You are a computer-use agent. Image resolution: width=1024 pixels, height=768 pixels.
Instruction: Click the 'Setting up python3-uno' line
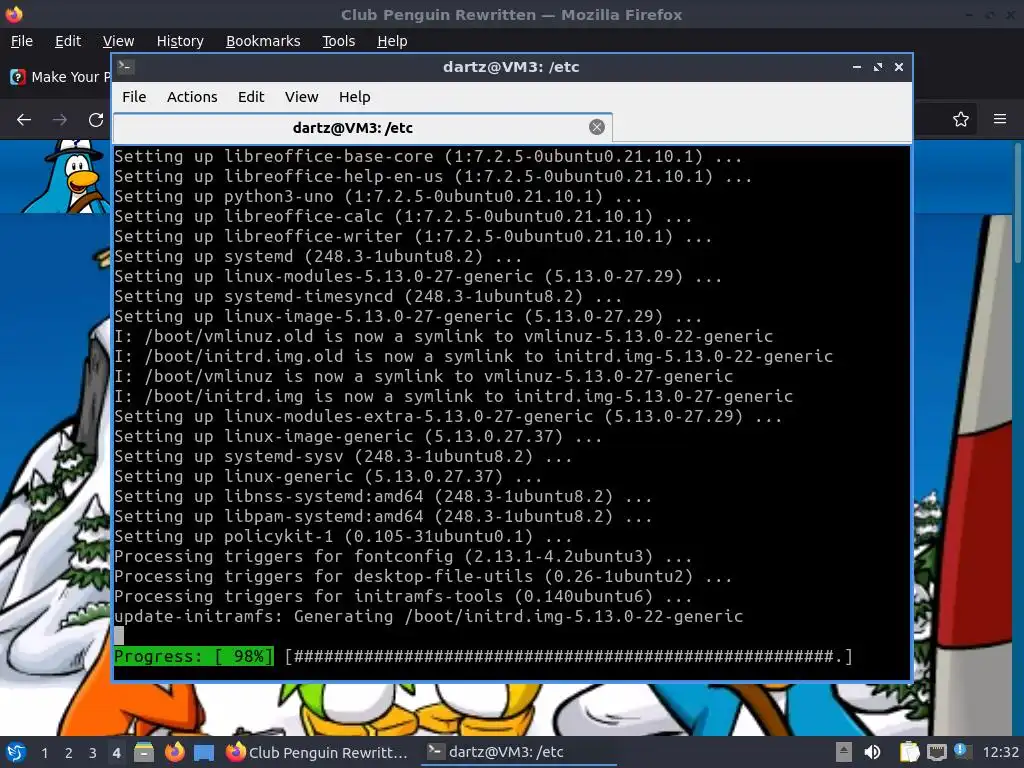(x=379, y=197)
